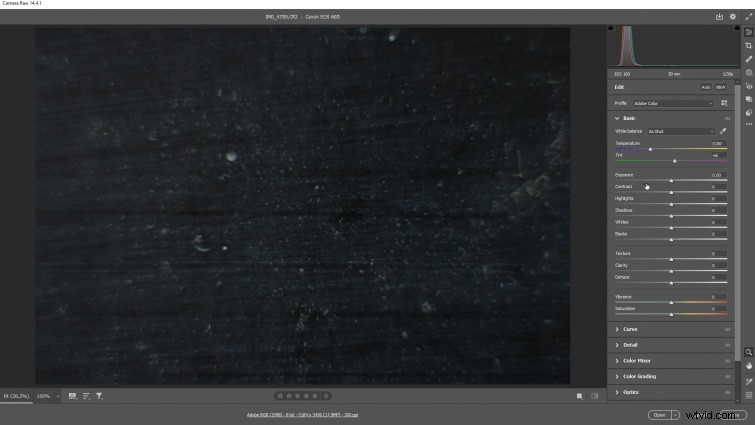Click the Tint slider handle
Image resolution: width=755 pixels, height=425 pixels.
tap(675, 161)
